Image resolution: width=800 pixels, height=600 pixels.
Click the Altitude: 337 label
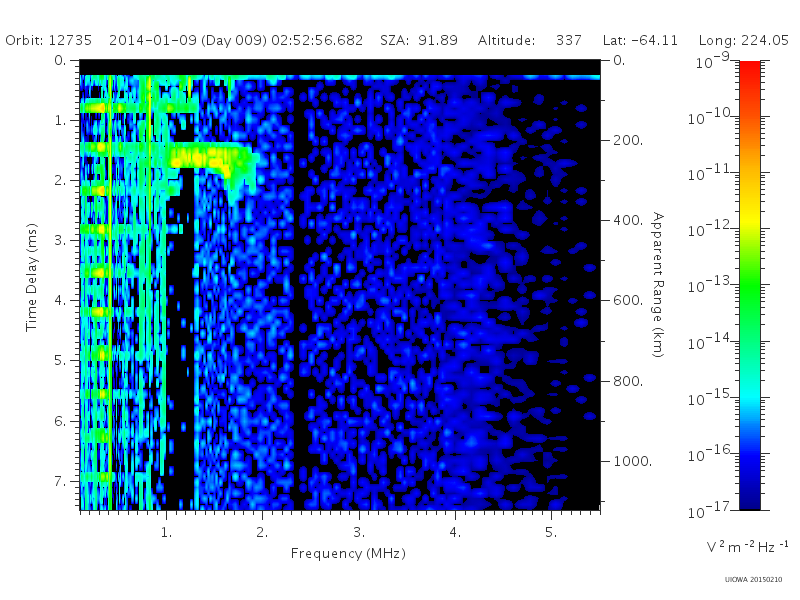[530, 40]
